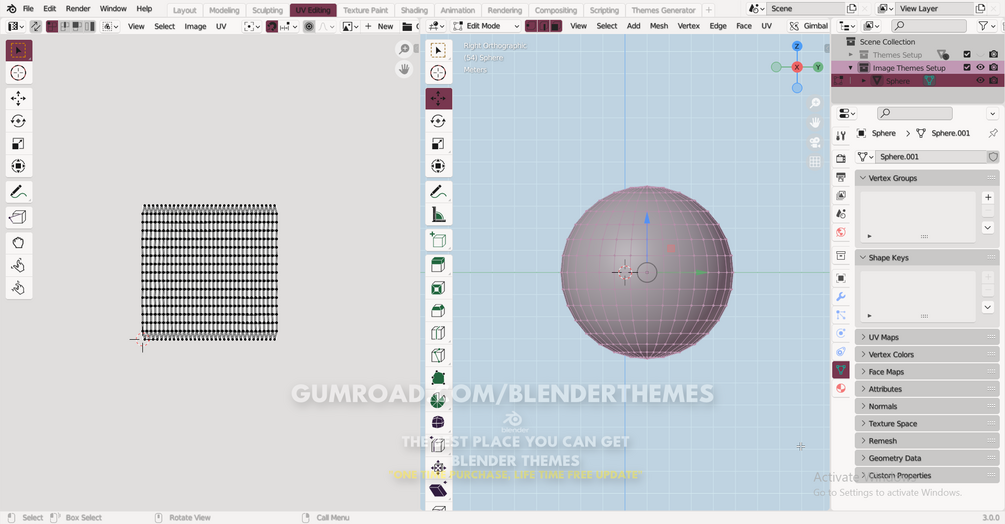Select the Knife tool
Viewport: 1005px width, 524px height.
438,356
